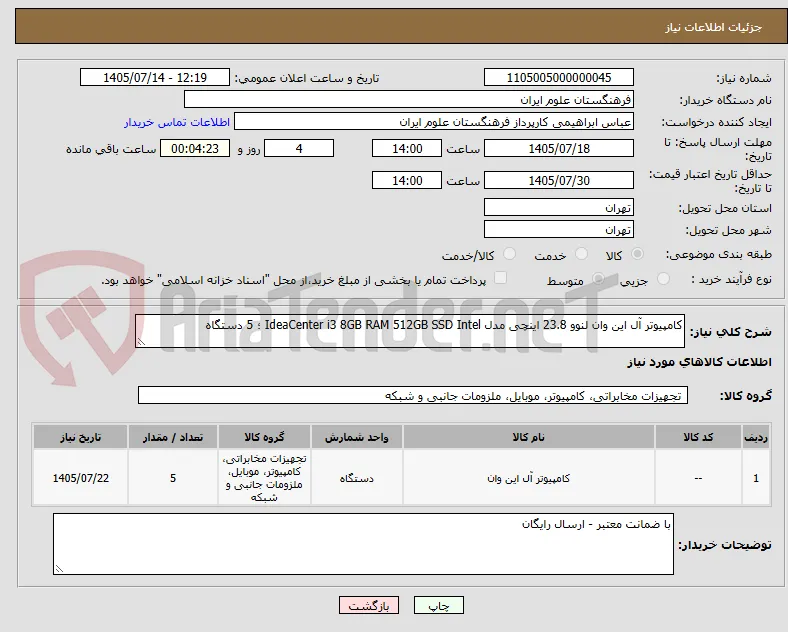Click the جزئیات اطلاعات نیاز header title
The image size is (788, 632).
coord(714,27)
